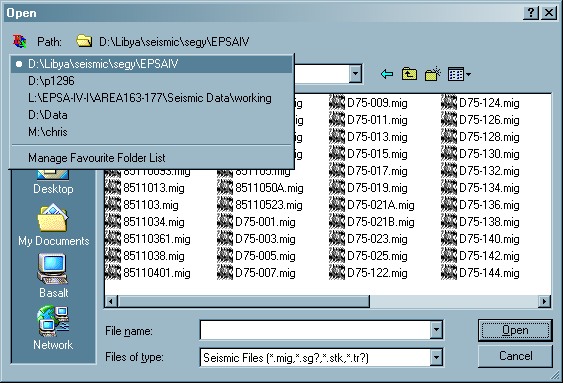
Task: Select file D75-128.mig
Action: 480,137
